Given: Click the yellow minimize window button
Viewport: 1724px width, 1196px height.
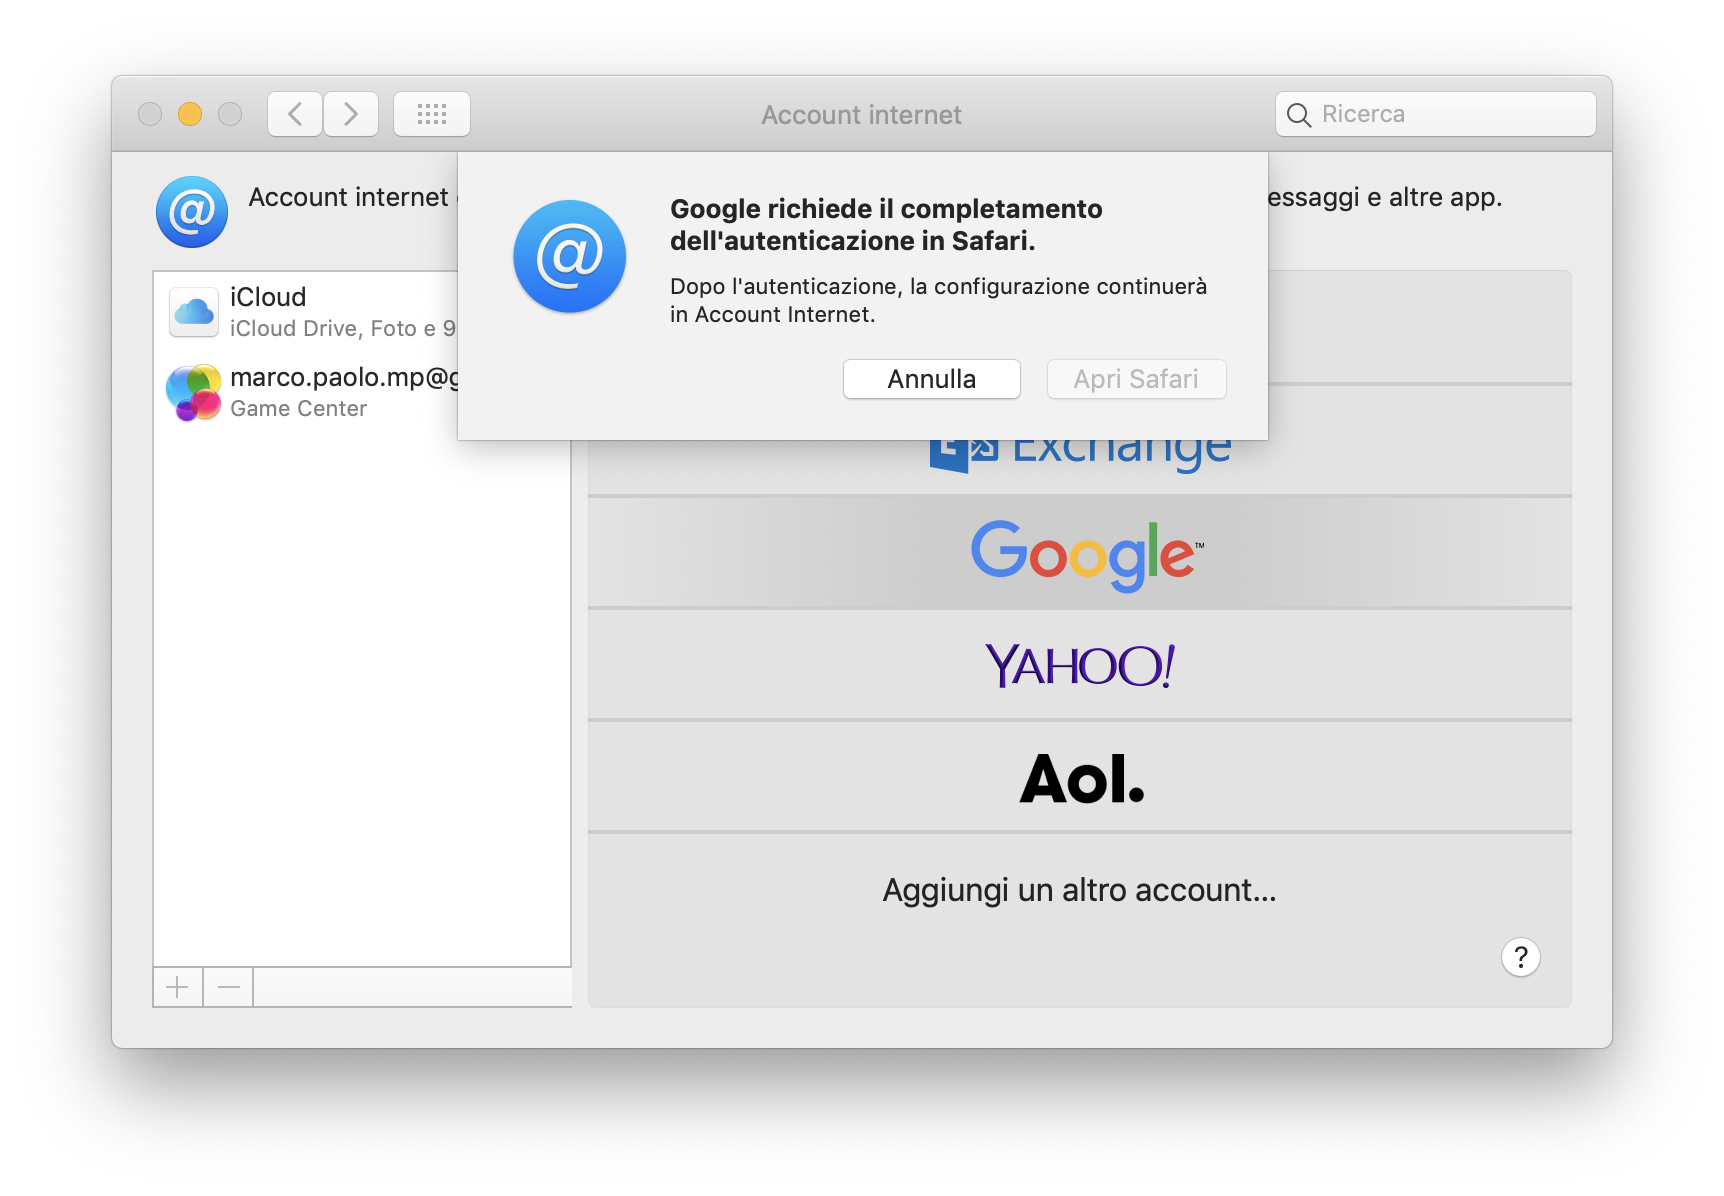Looking at the screenshot, I should click(x=190, y=114).
